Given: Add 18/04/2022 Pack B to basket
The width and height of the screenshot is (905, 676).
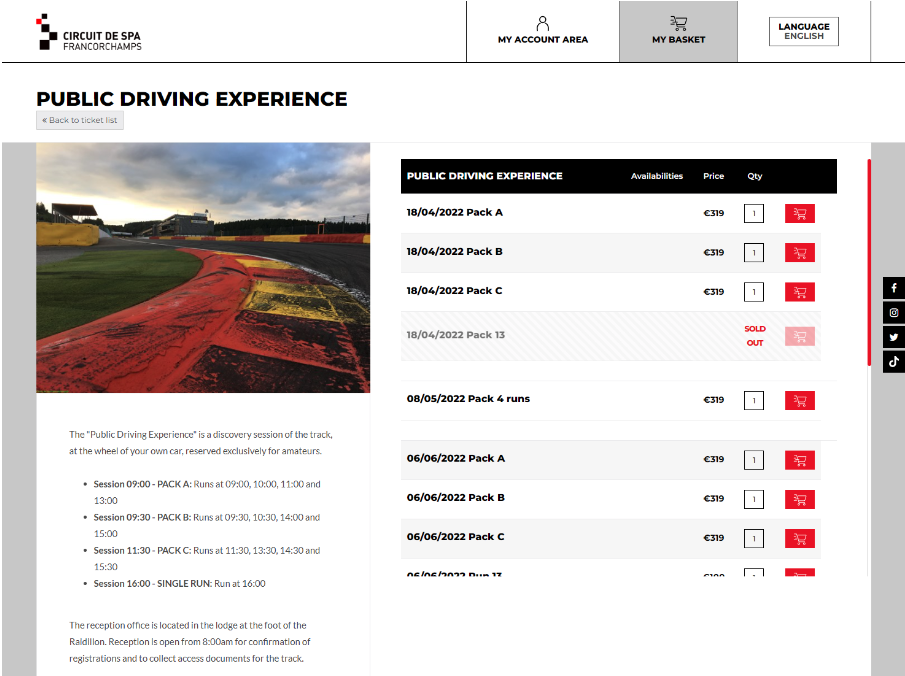Looking at the screenshot, I should (x=799, y=253).
